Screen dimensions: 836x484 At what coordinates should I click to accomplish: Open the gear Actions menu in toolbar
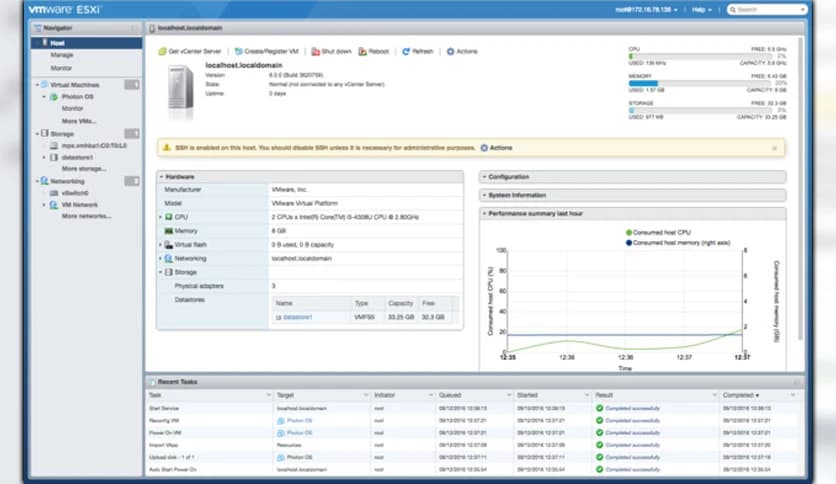click(450, 51)
